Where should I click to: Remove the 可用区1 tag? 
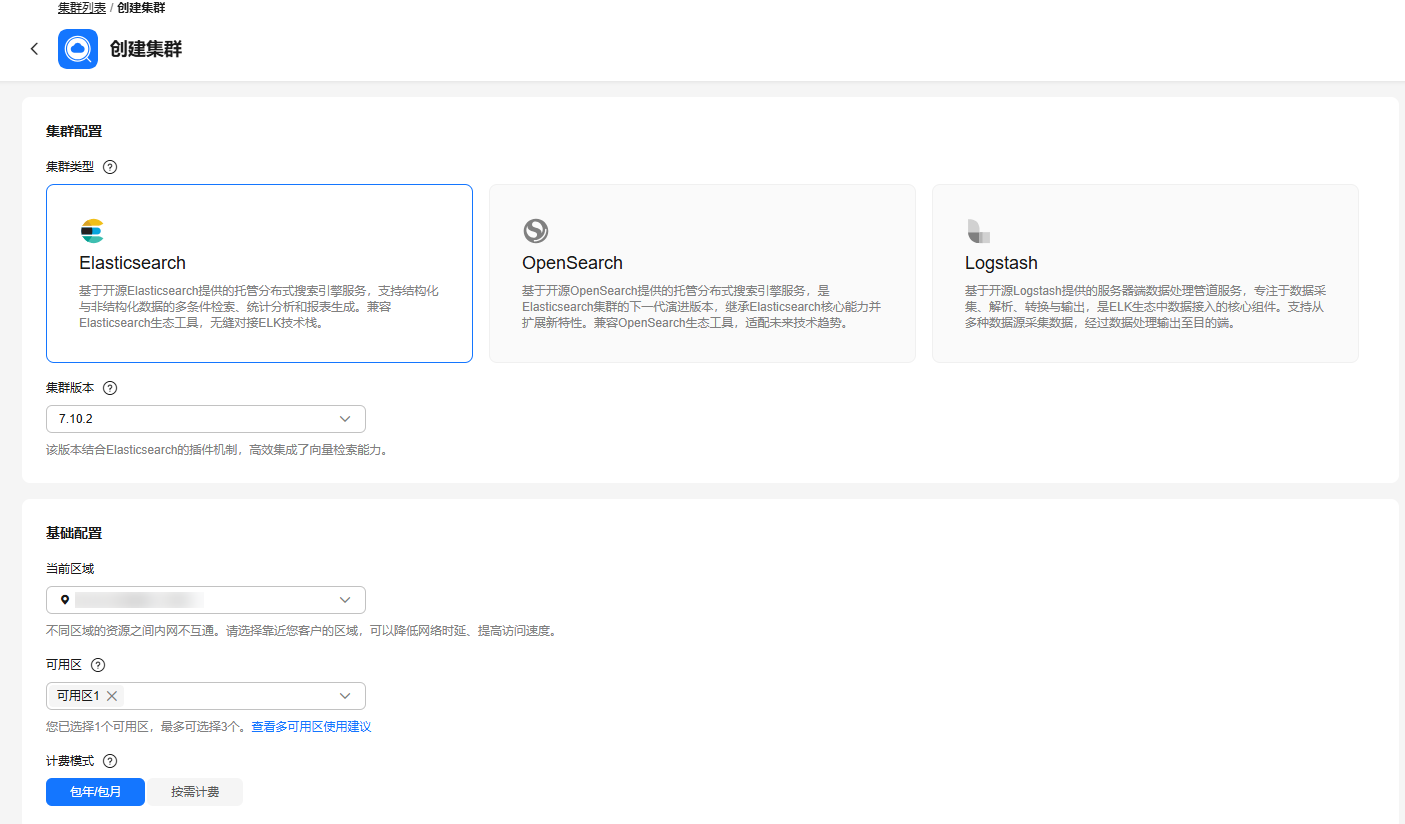click(112, 696)
